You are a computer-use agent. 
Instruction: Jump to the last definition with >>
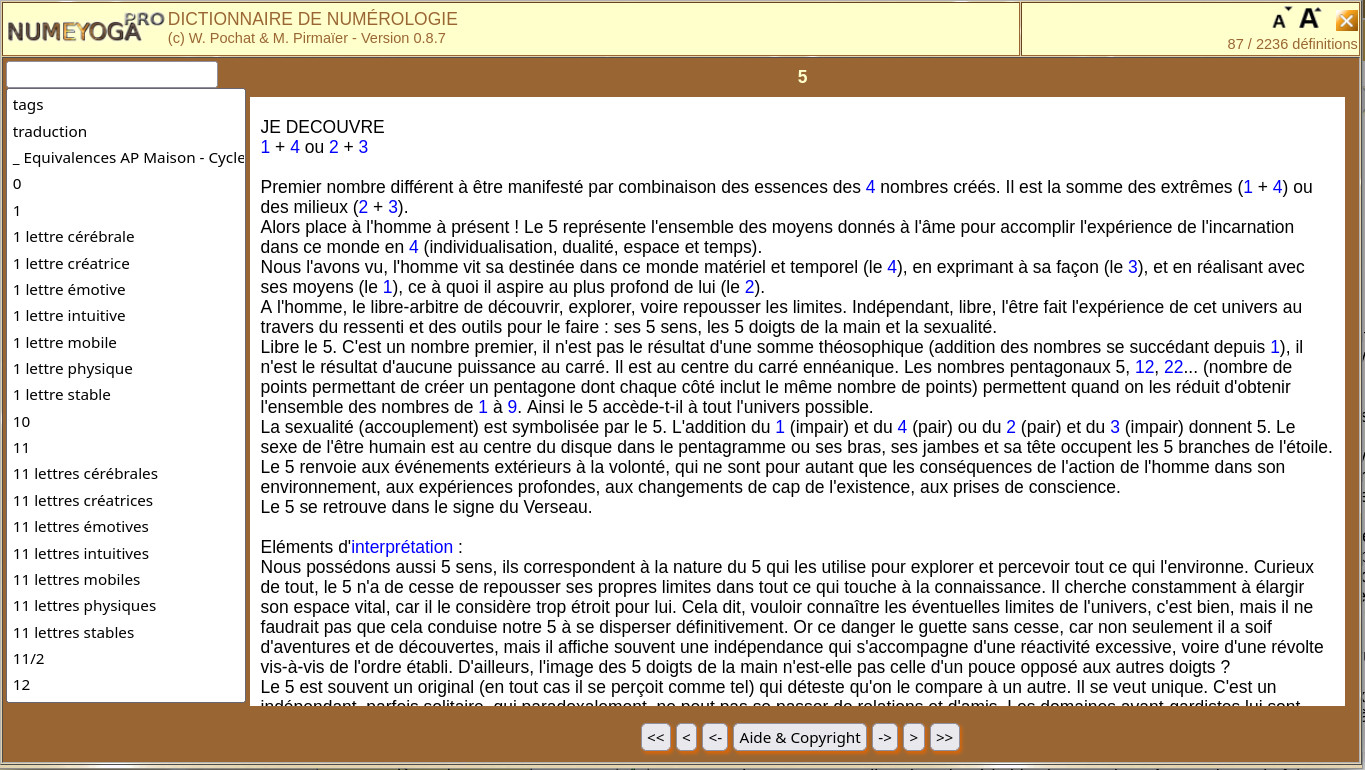[x=944, y=737]
